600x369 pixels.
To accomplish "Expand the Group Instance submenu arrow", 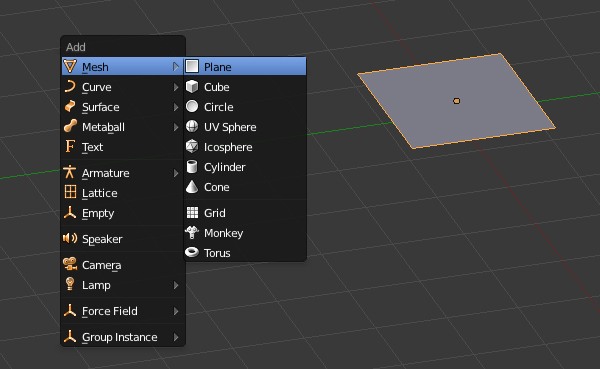I will (176, 337).
